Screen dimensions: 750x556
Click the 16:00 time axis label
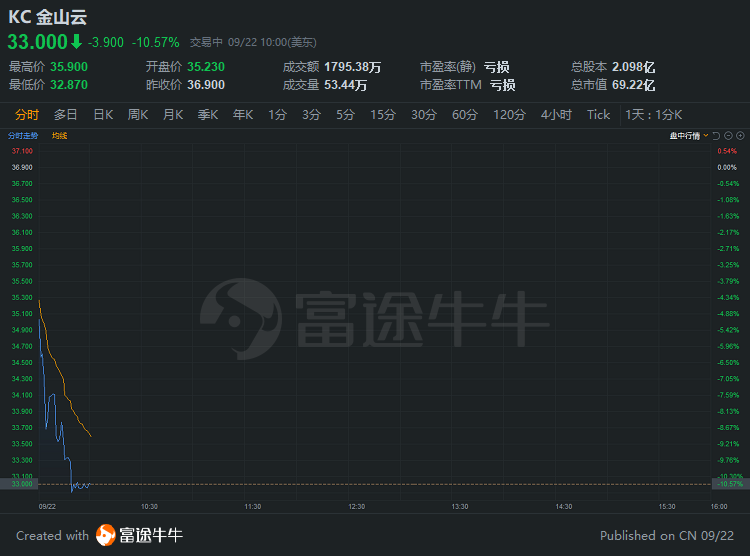click(x=719, y=506)
